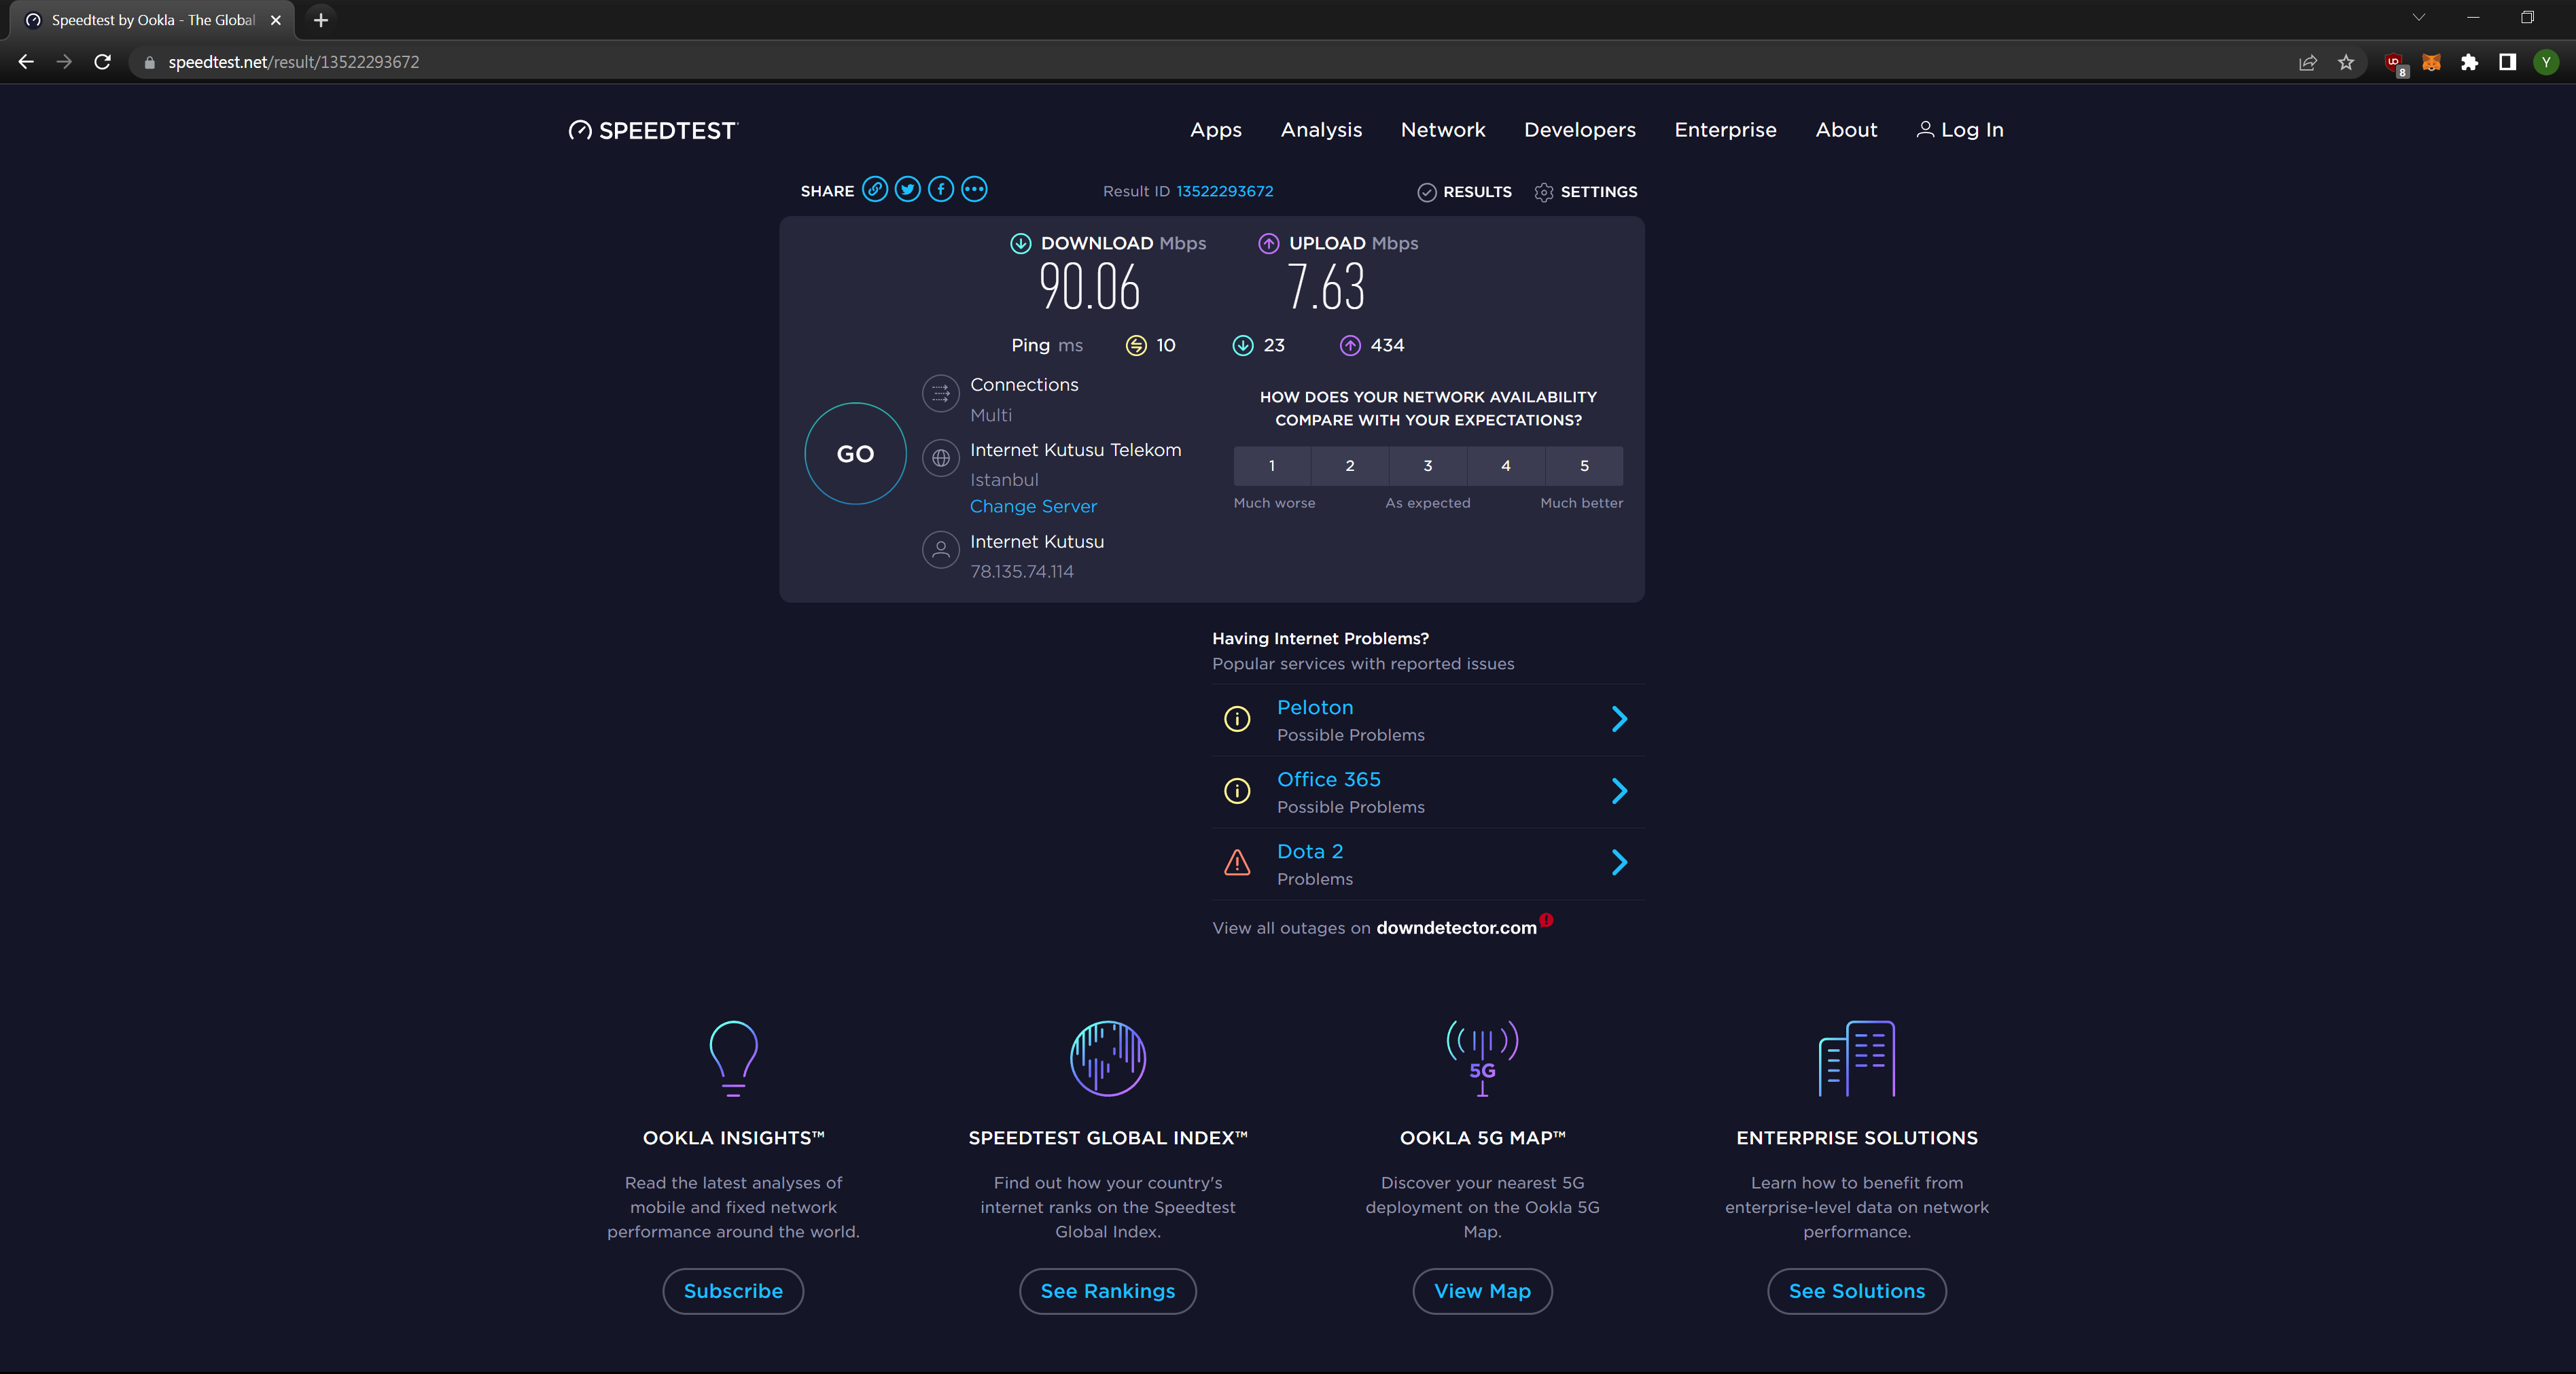Click the Enterprise Solutions building icon
The width and height of the screenshot is (2576, 1374).
point(1857,1059)
